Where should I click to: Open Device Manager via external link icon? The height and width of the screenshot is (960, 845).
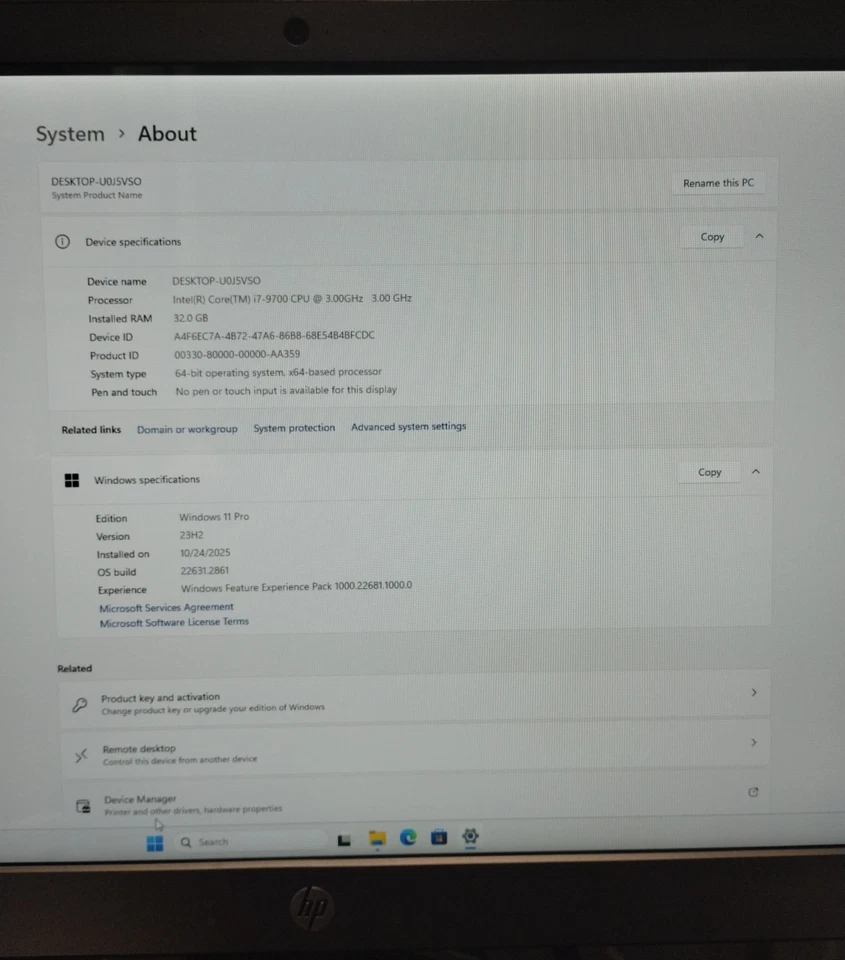point(753,792)
